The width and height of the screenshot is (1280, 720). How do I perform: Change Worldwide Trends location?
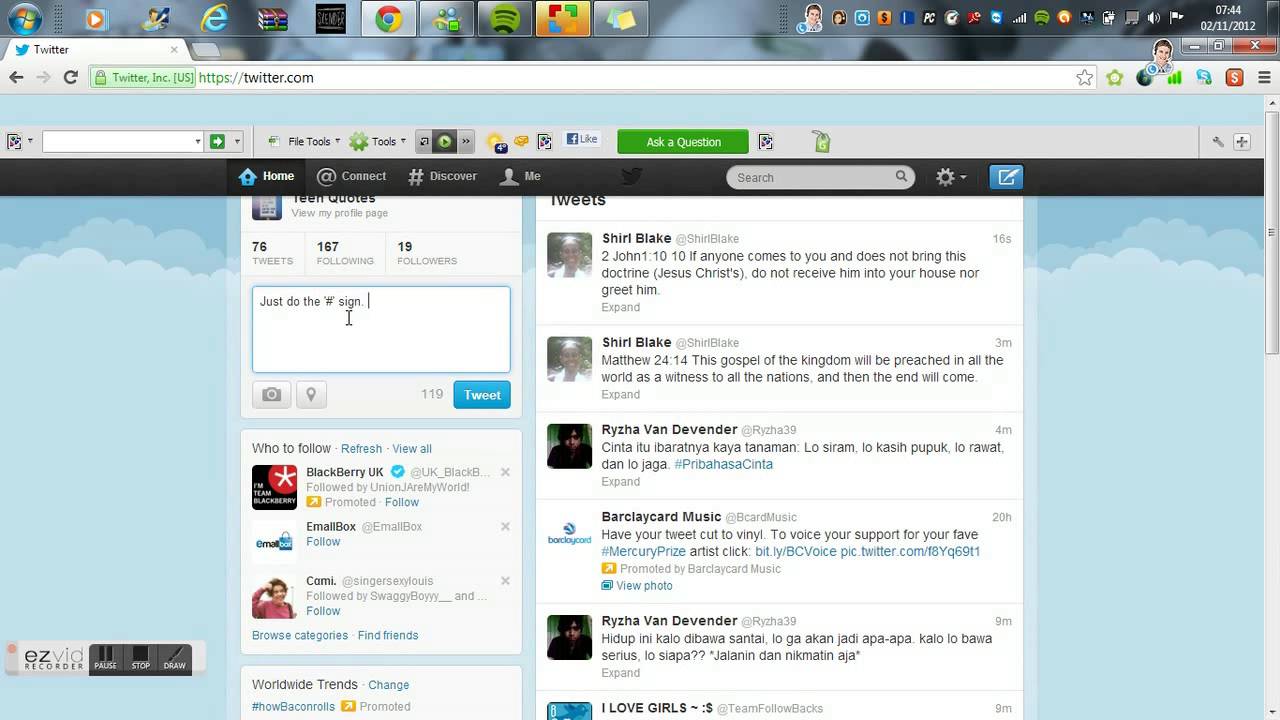(x=388, y=685)
